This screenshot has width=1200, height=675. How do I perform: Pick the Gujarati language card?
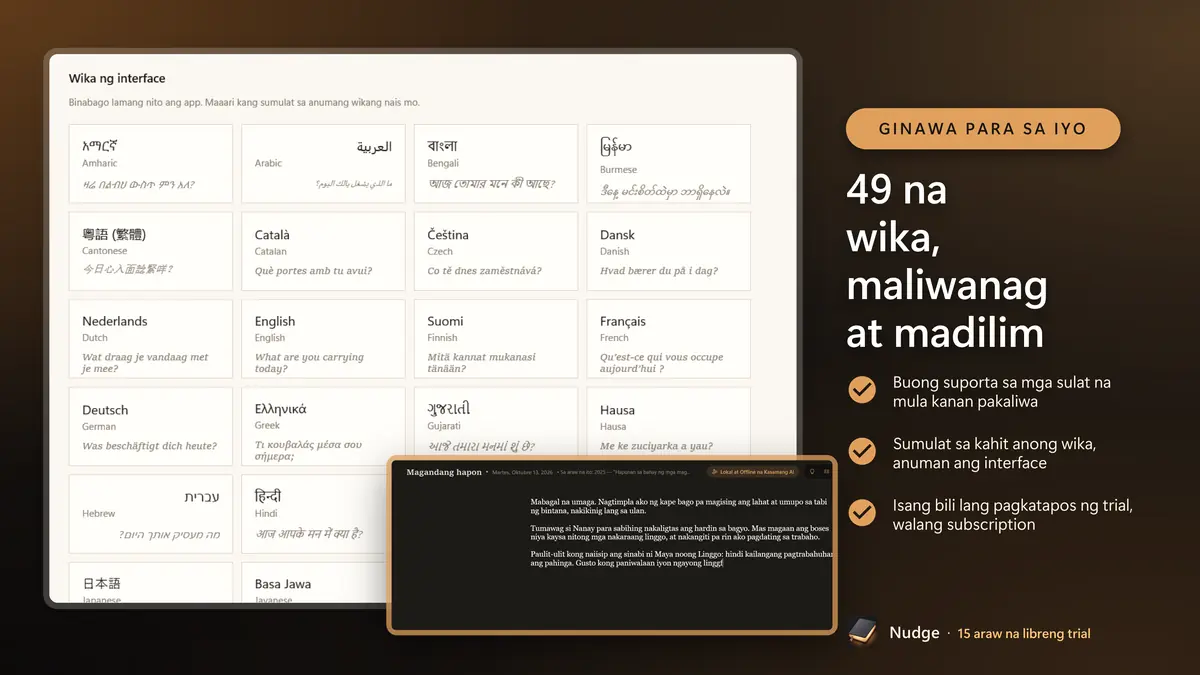coord(496,421)
